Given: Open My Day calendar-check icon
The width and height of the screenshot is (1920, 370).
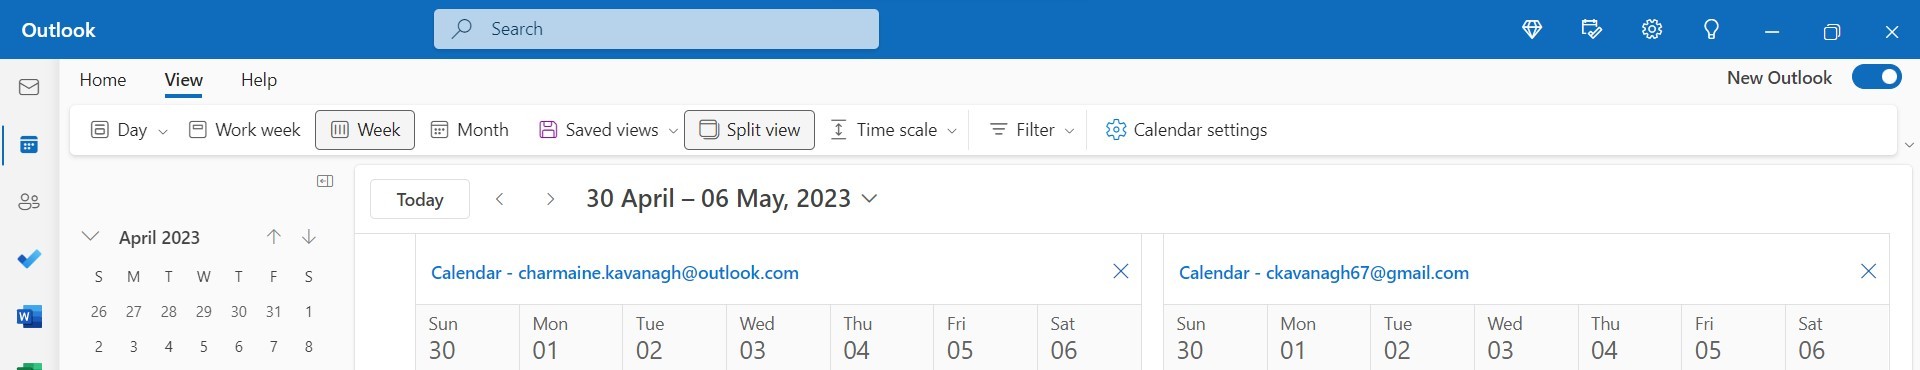Looking at the screenshot, I should click(x=1592, y=30).
